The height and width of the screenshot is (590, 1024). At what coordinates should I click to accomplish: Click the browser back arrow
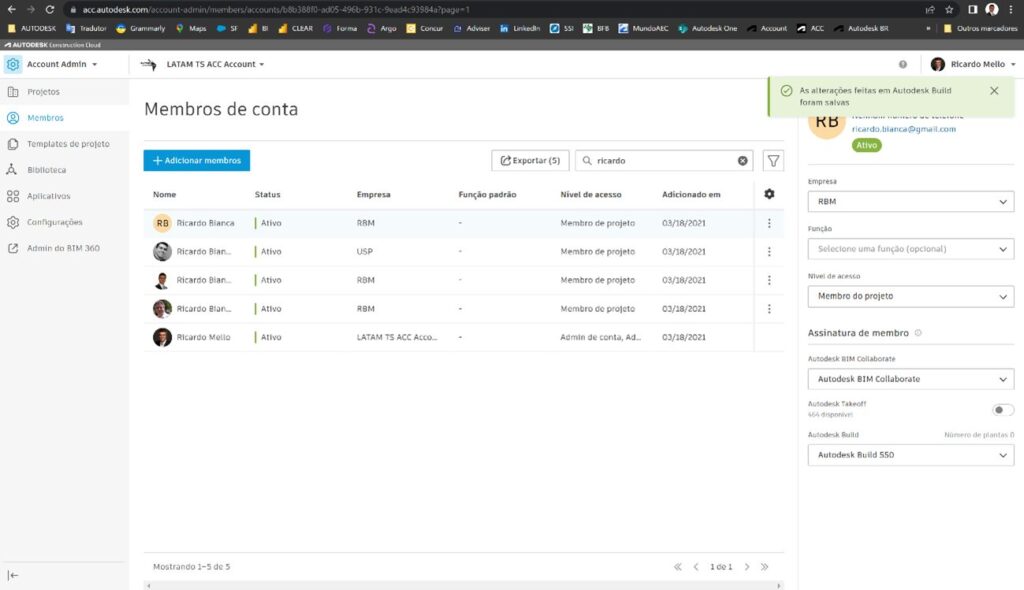[11, 9]
